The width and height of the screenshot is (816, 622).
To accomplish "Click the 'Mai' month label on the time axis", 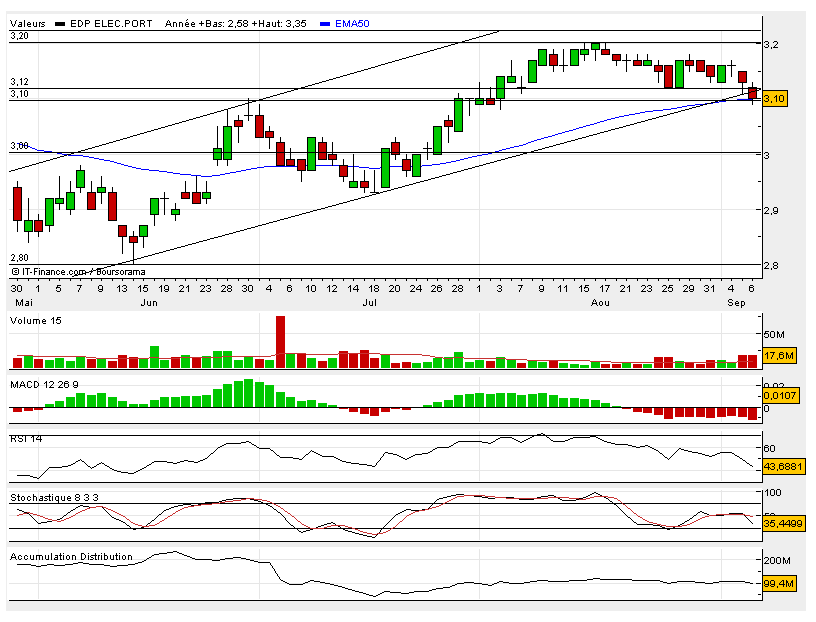I will 23,302.
